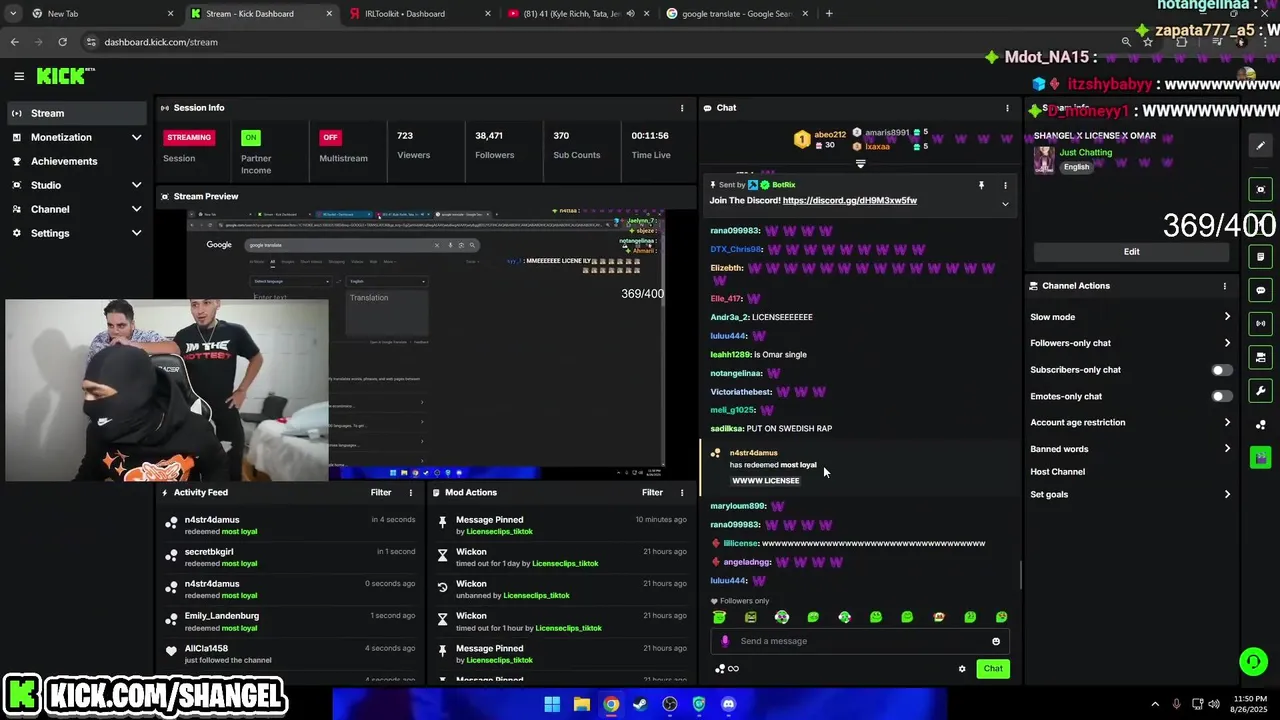Open the notes page icon in right sidebar
The image size is (1280, 720).
1260,257
